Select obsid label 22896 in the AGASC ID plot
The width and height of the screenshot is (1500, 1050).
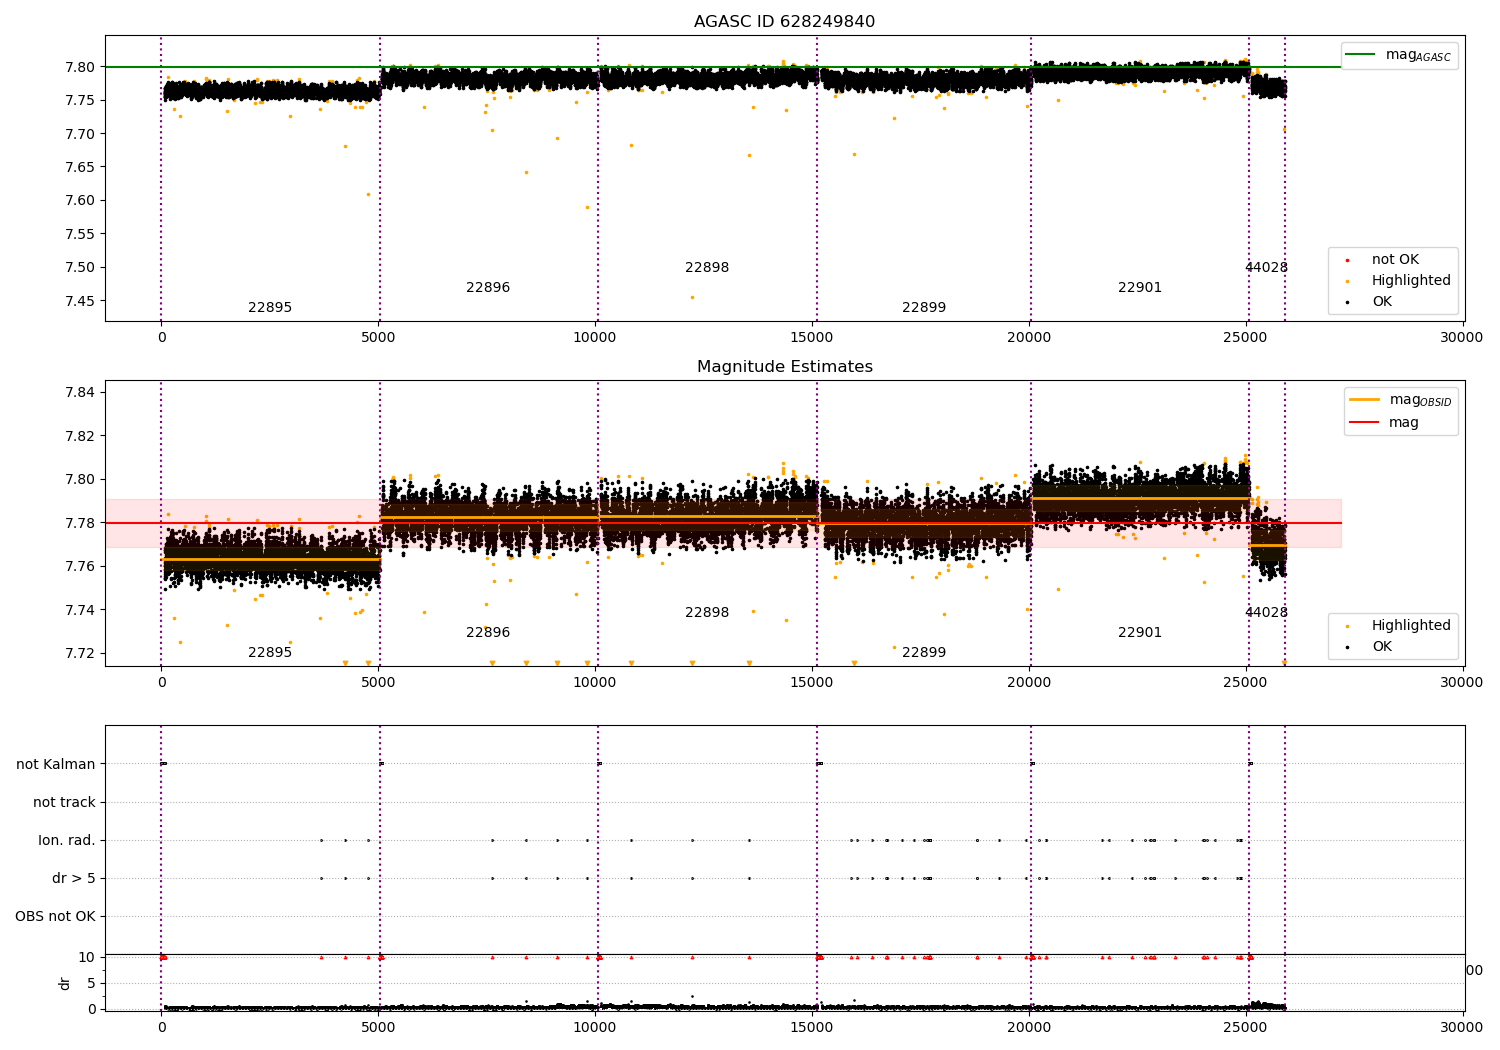(488, 288)
